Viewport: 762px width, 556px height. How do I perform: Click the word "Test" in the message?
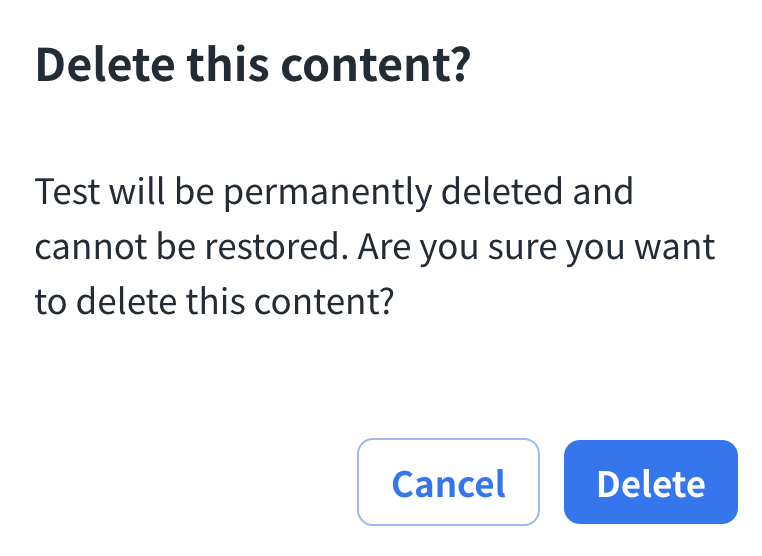pyautogui.click(x=66, y=190)
